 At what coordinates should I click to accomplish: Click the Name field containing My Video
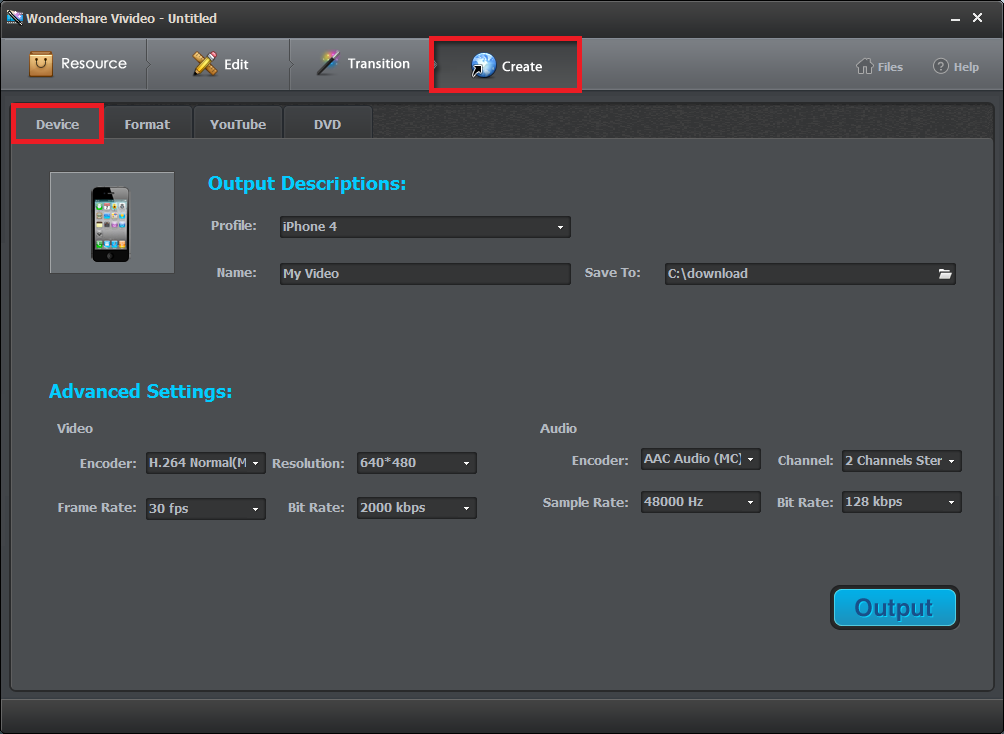coord(425,273)
